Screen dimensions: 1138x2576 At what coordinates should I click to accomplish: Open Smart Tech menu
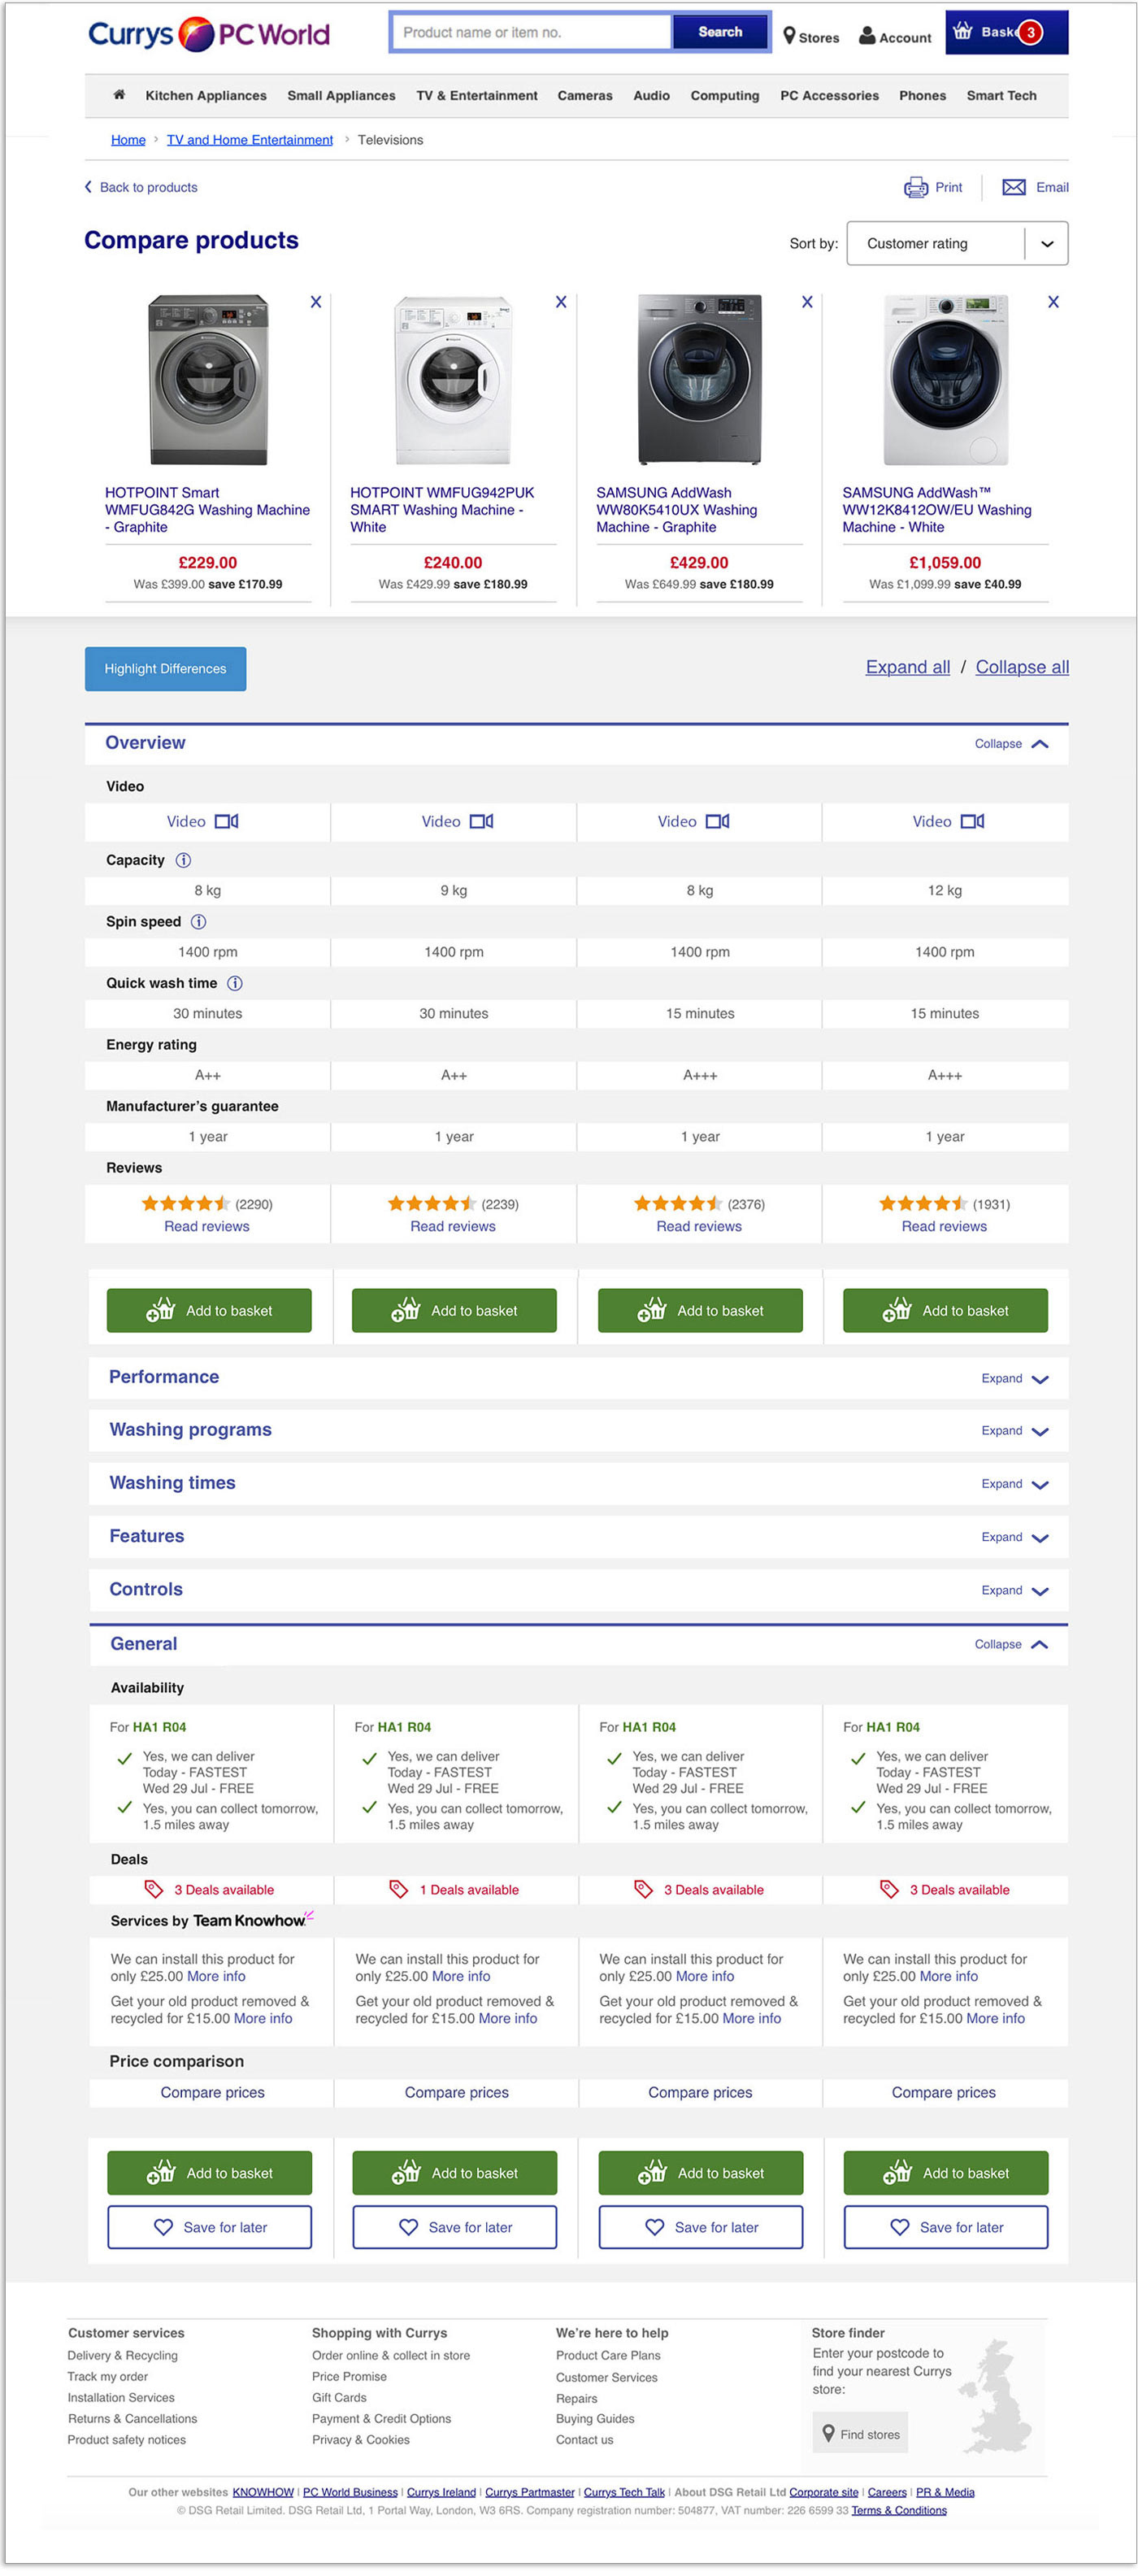point(1001,95)
